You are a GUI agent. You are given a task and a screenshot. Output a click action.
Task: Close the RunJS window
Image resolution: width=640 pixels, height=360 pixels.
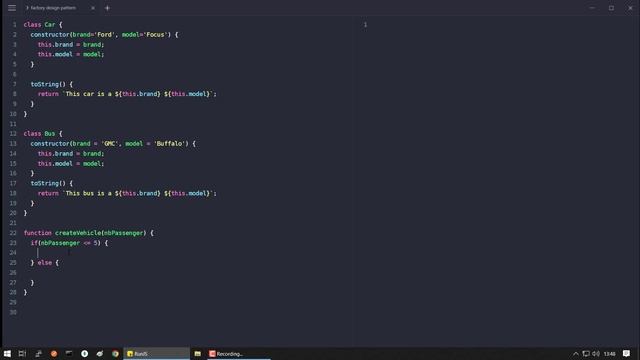[630, 8]
